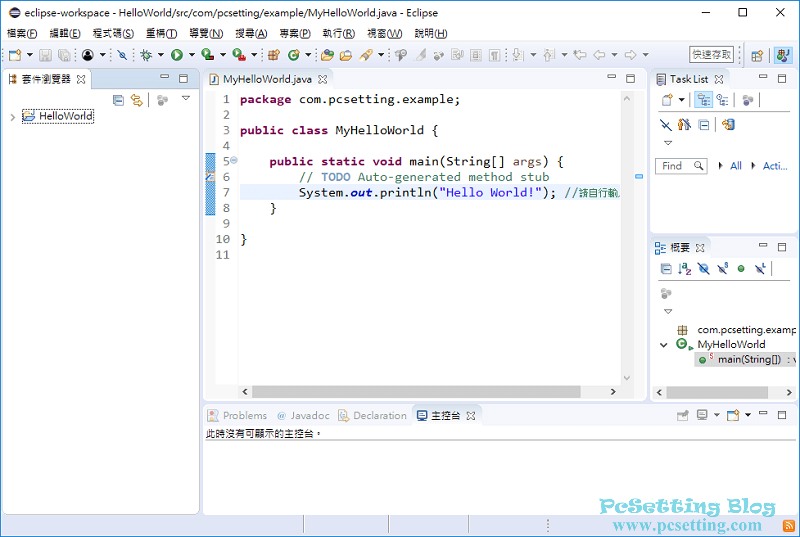Open the Task List view menu triangle
This screenshot has height=537, width=800.
coord(668,143)
